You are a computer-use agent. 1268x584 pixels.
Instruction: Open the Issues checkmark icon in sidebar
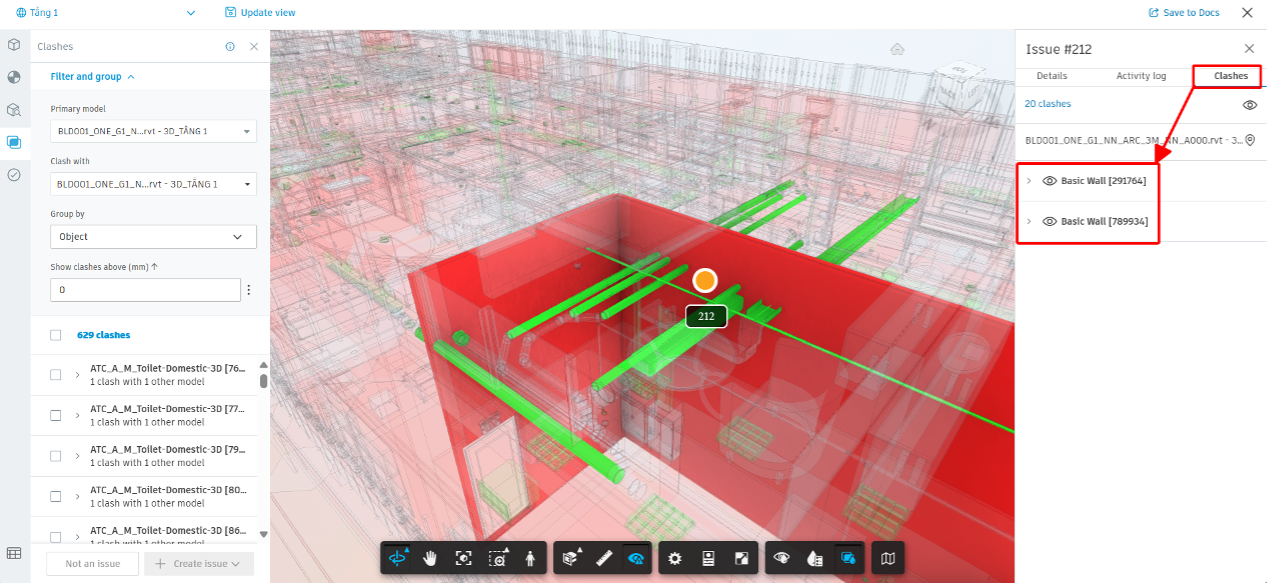click(x=14, y=174)
